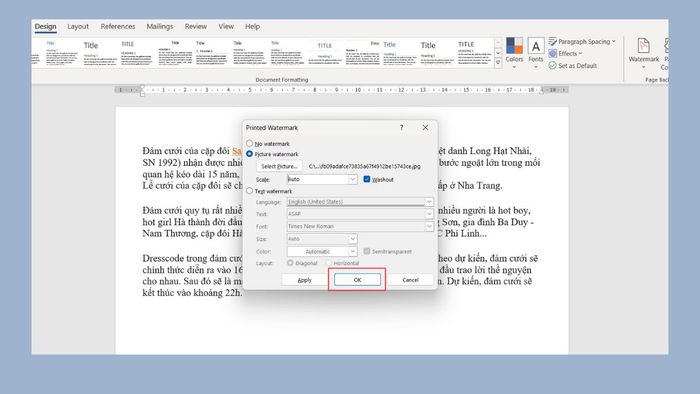Open the Help tab
700x394 pixels.
click(x=252, y=26)
